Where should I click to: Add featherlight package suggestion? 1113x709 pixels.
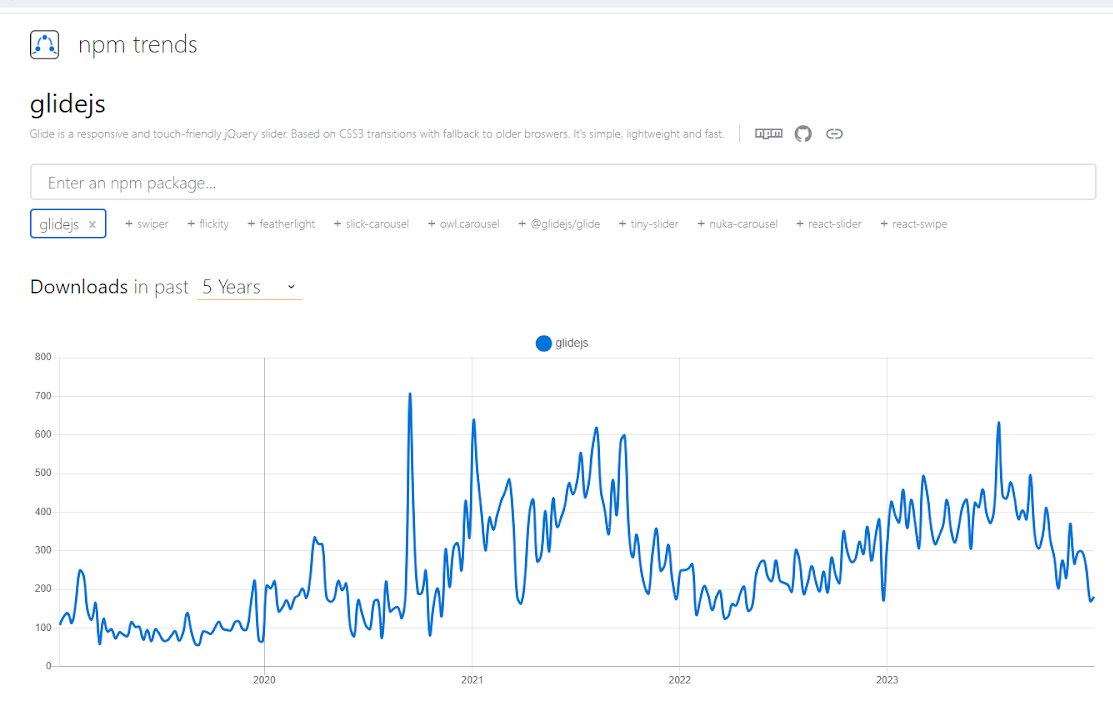point(281,224)
